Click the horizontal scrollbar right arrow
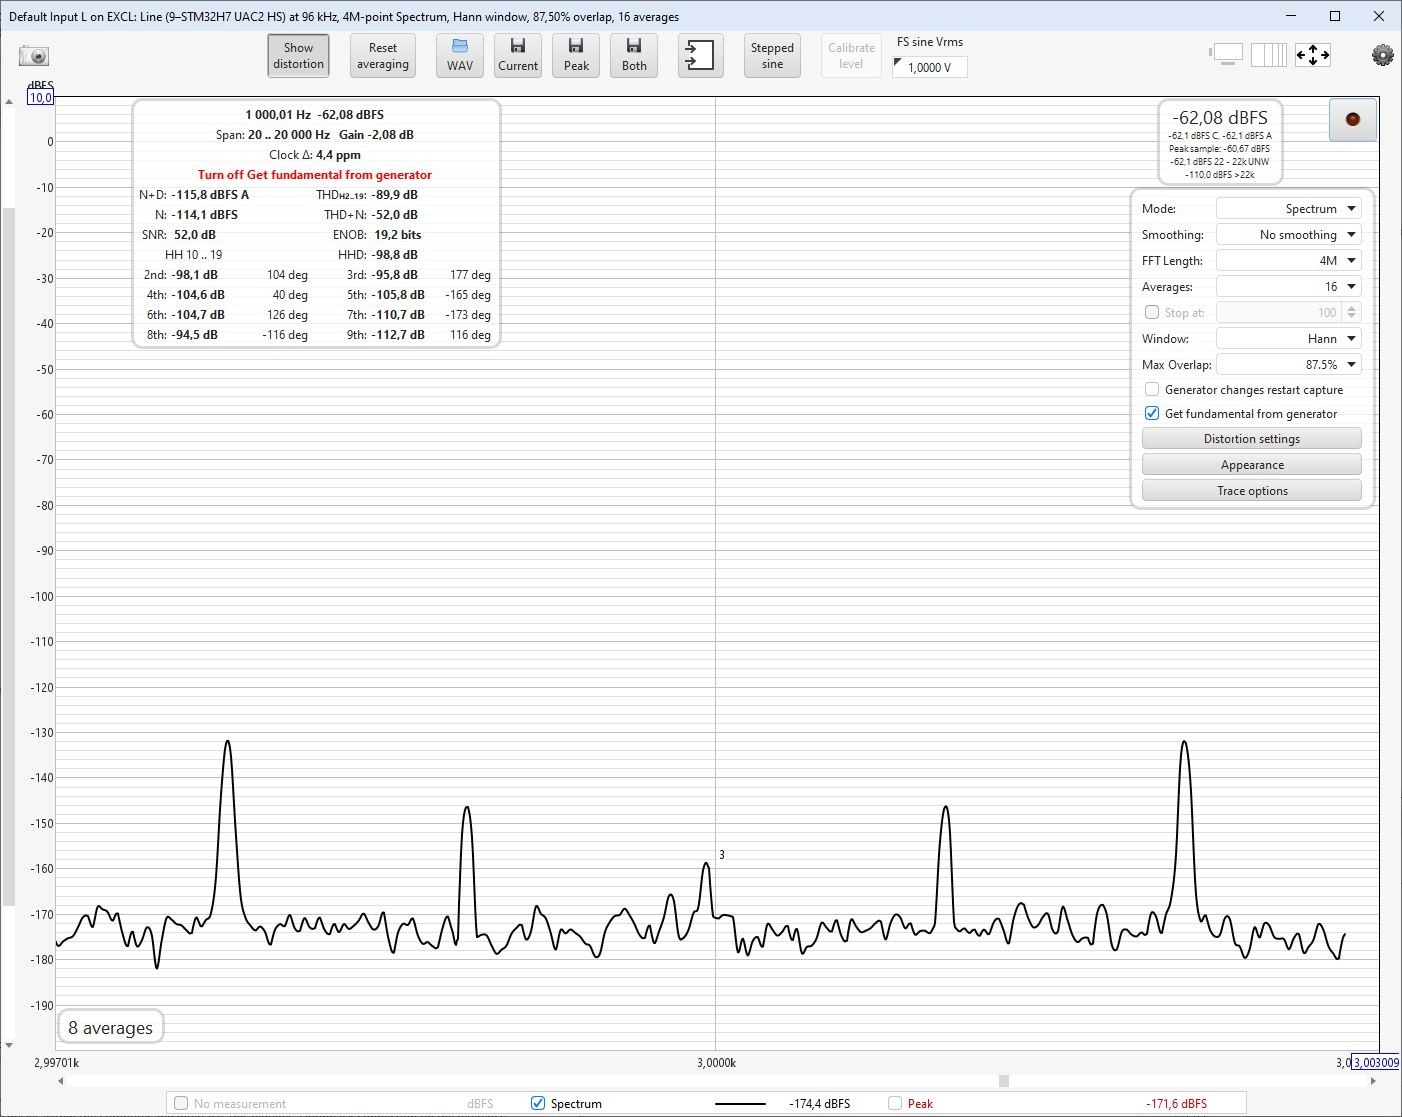This screenshot has height=1117, width=1402. tap(1373, 1081)
